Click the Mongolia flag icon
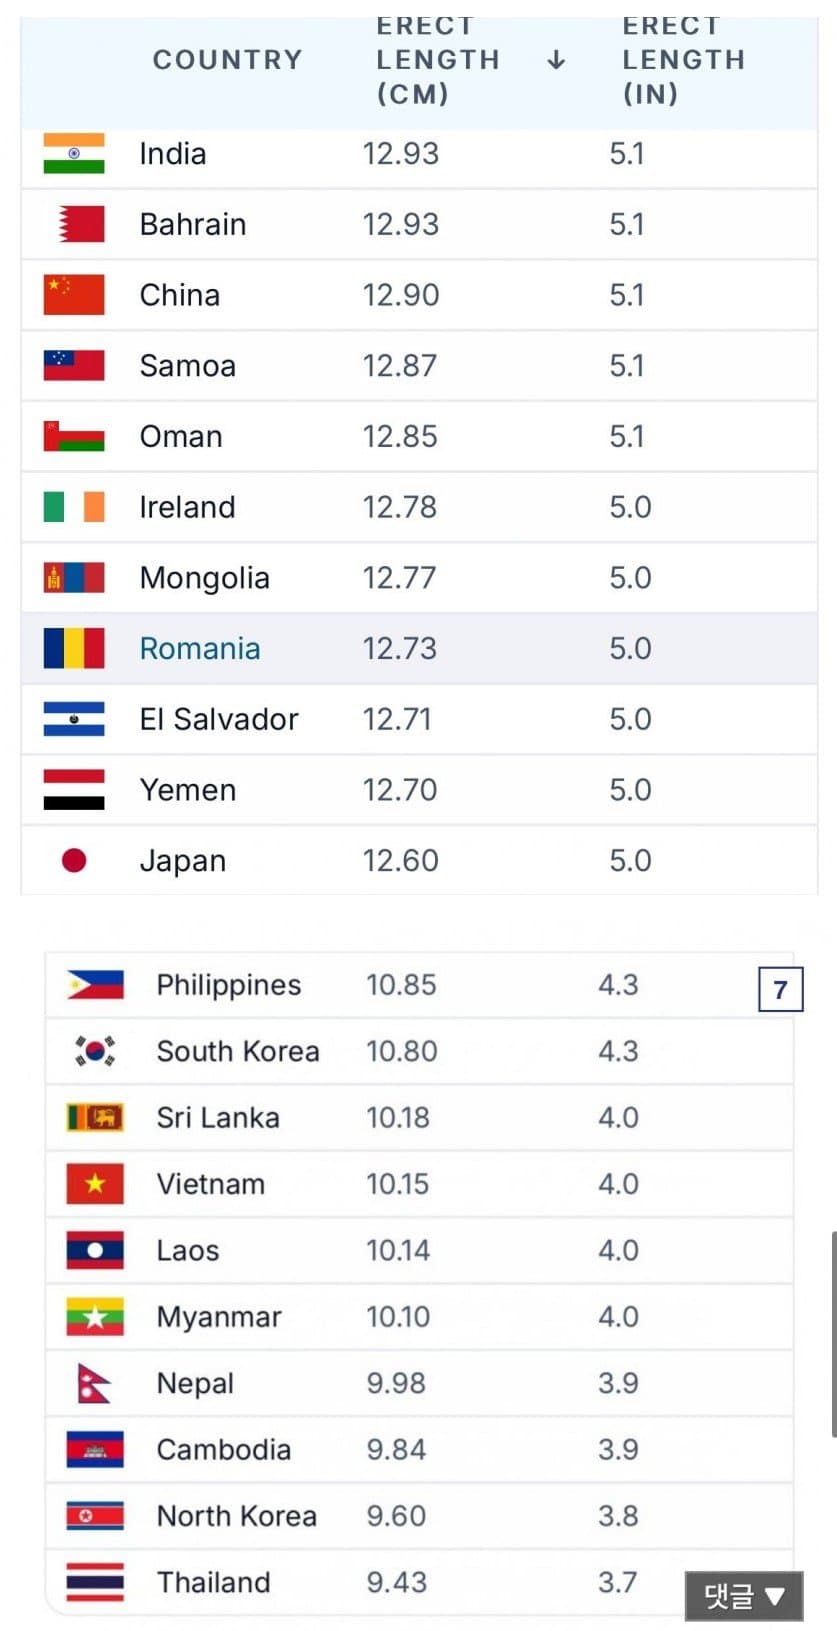The height and width of the screenshot is (1631, 837). [x=74, y=578]
